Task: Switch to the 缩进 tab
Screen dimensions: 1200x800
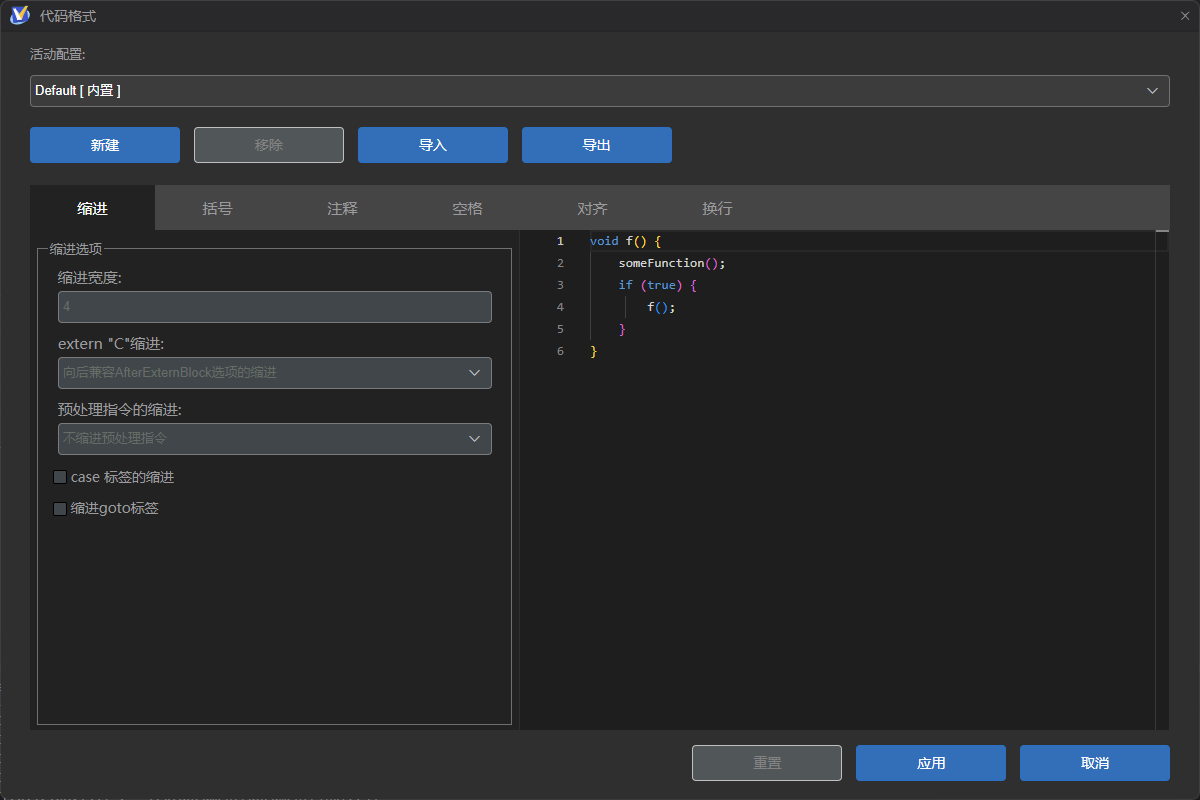Action: coord(92,209)
